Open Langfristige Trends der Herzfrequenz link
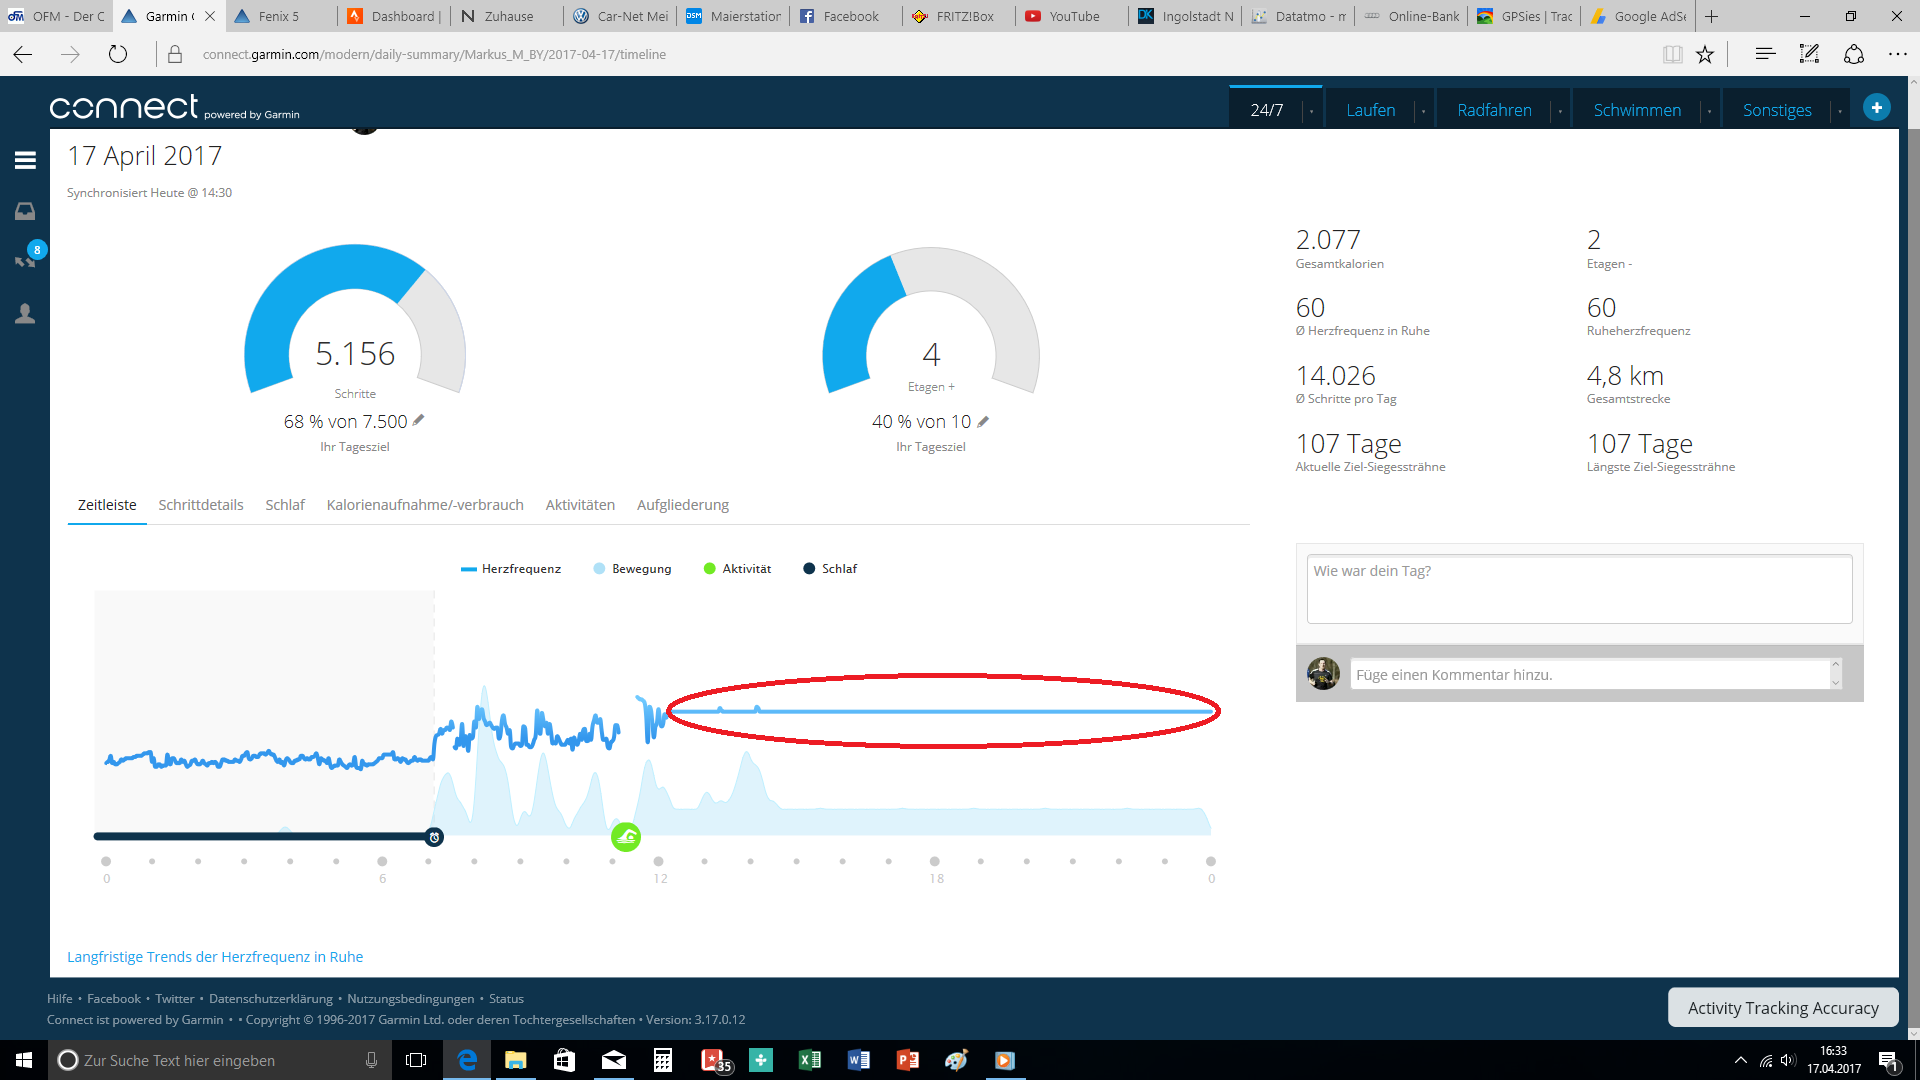Viewport: 1920px width, 1080px height. pos(215,957)
